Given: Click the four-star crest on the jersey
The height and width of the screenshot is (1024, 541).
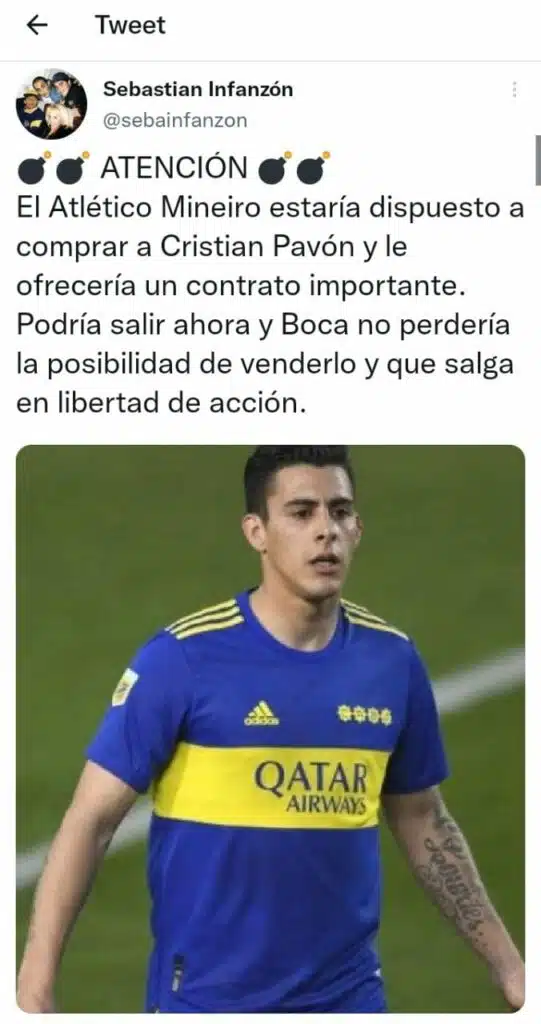Looking at the screenshot, I should 365,715.
